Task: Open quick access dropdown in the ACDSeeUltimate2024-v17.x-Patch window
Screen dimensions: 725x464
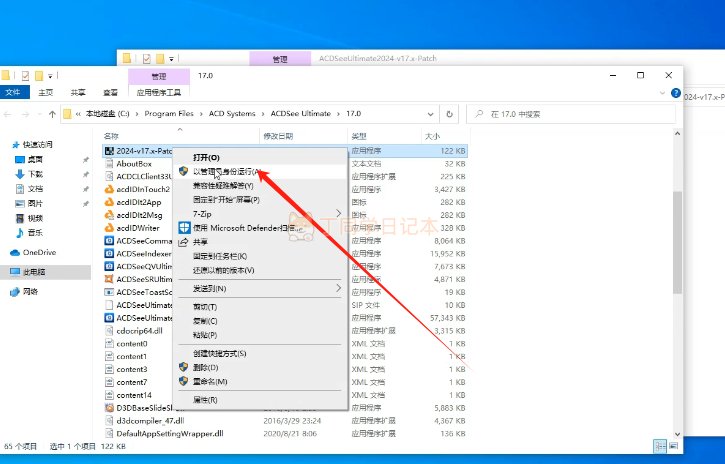Action: [x=171, y=59]
